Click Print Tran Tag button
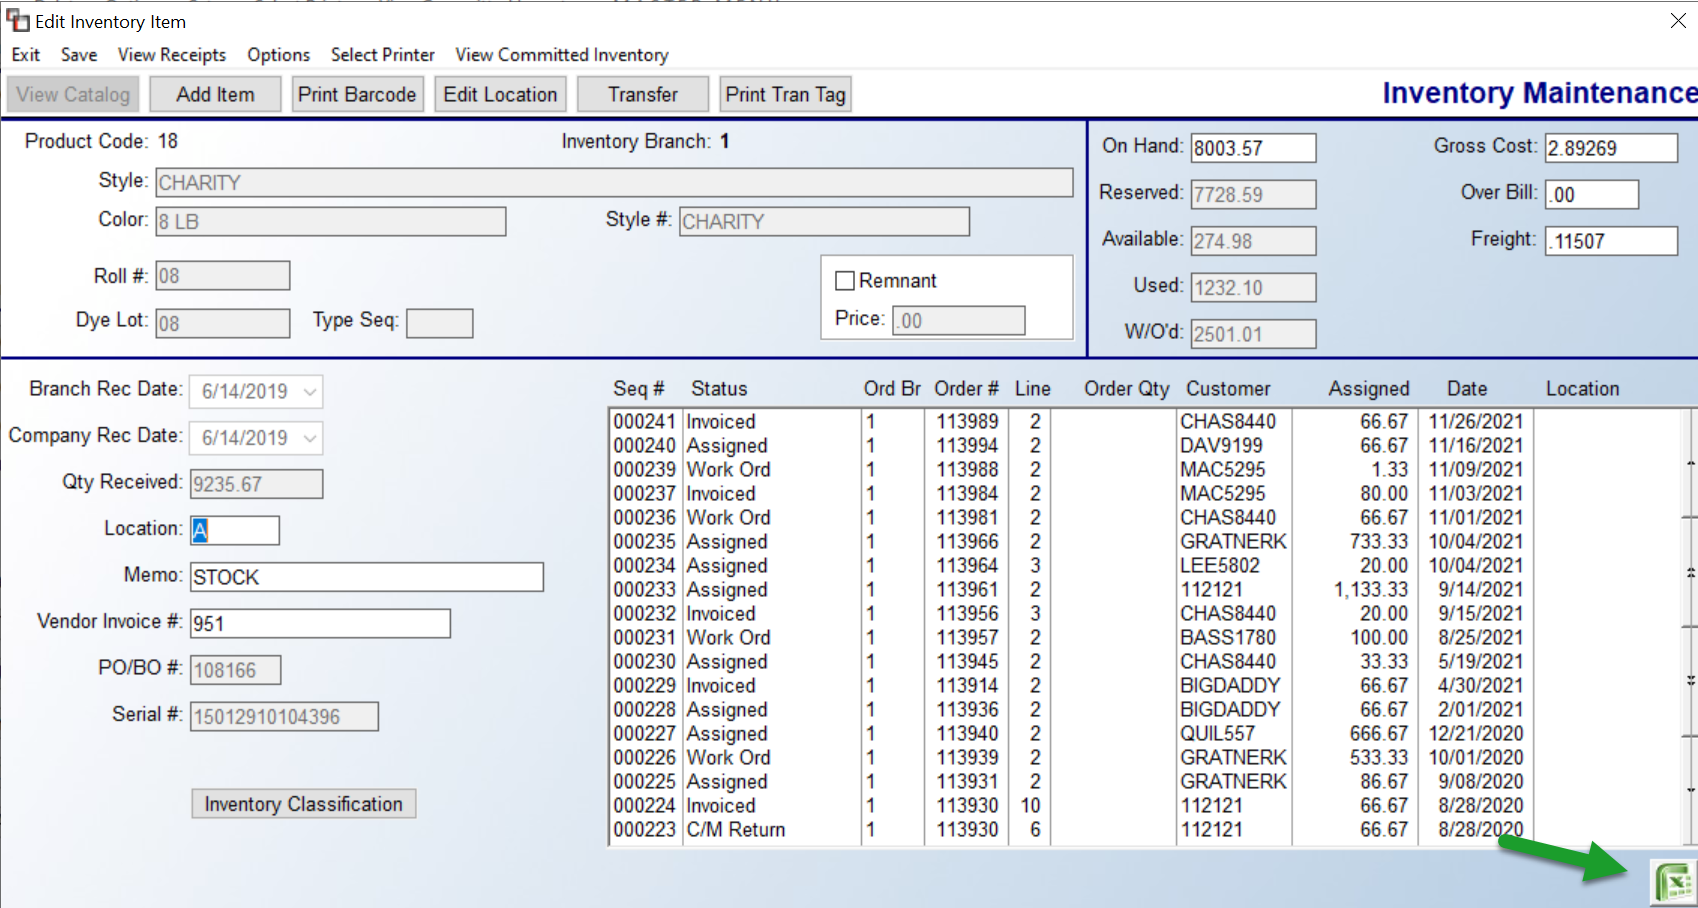 coord(786,95)
